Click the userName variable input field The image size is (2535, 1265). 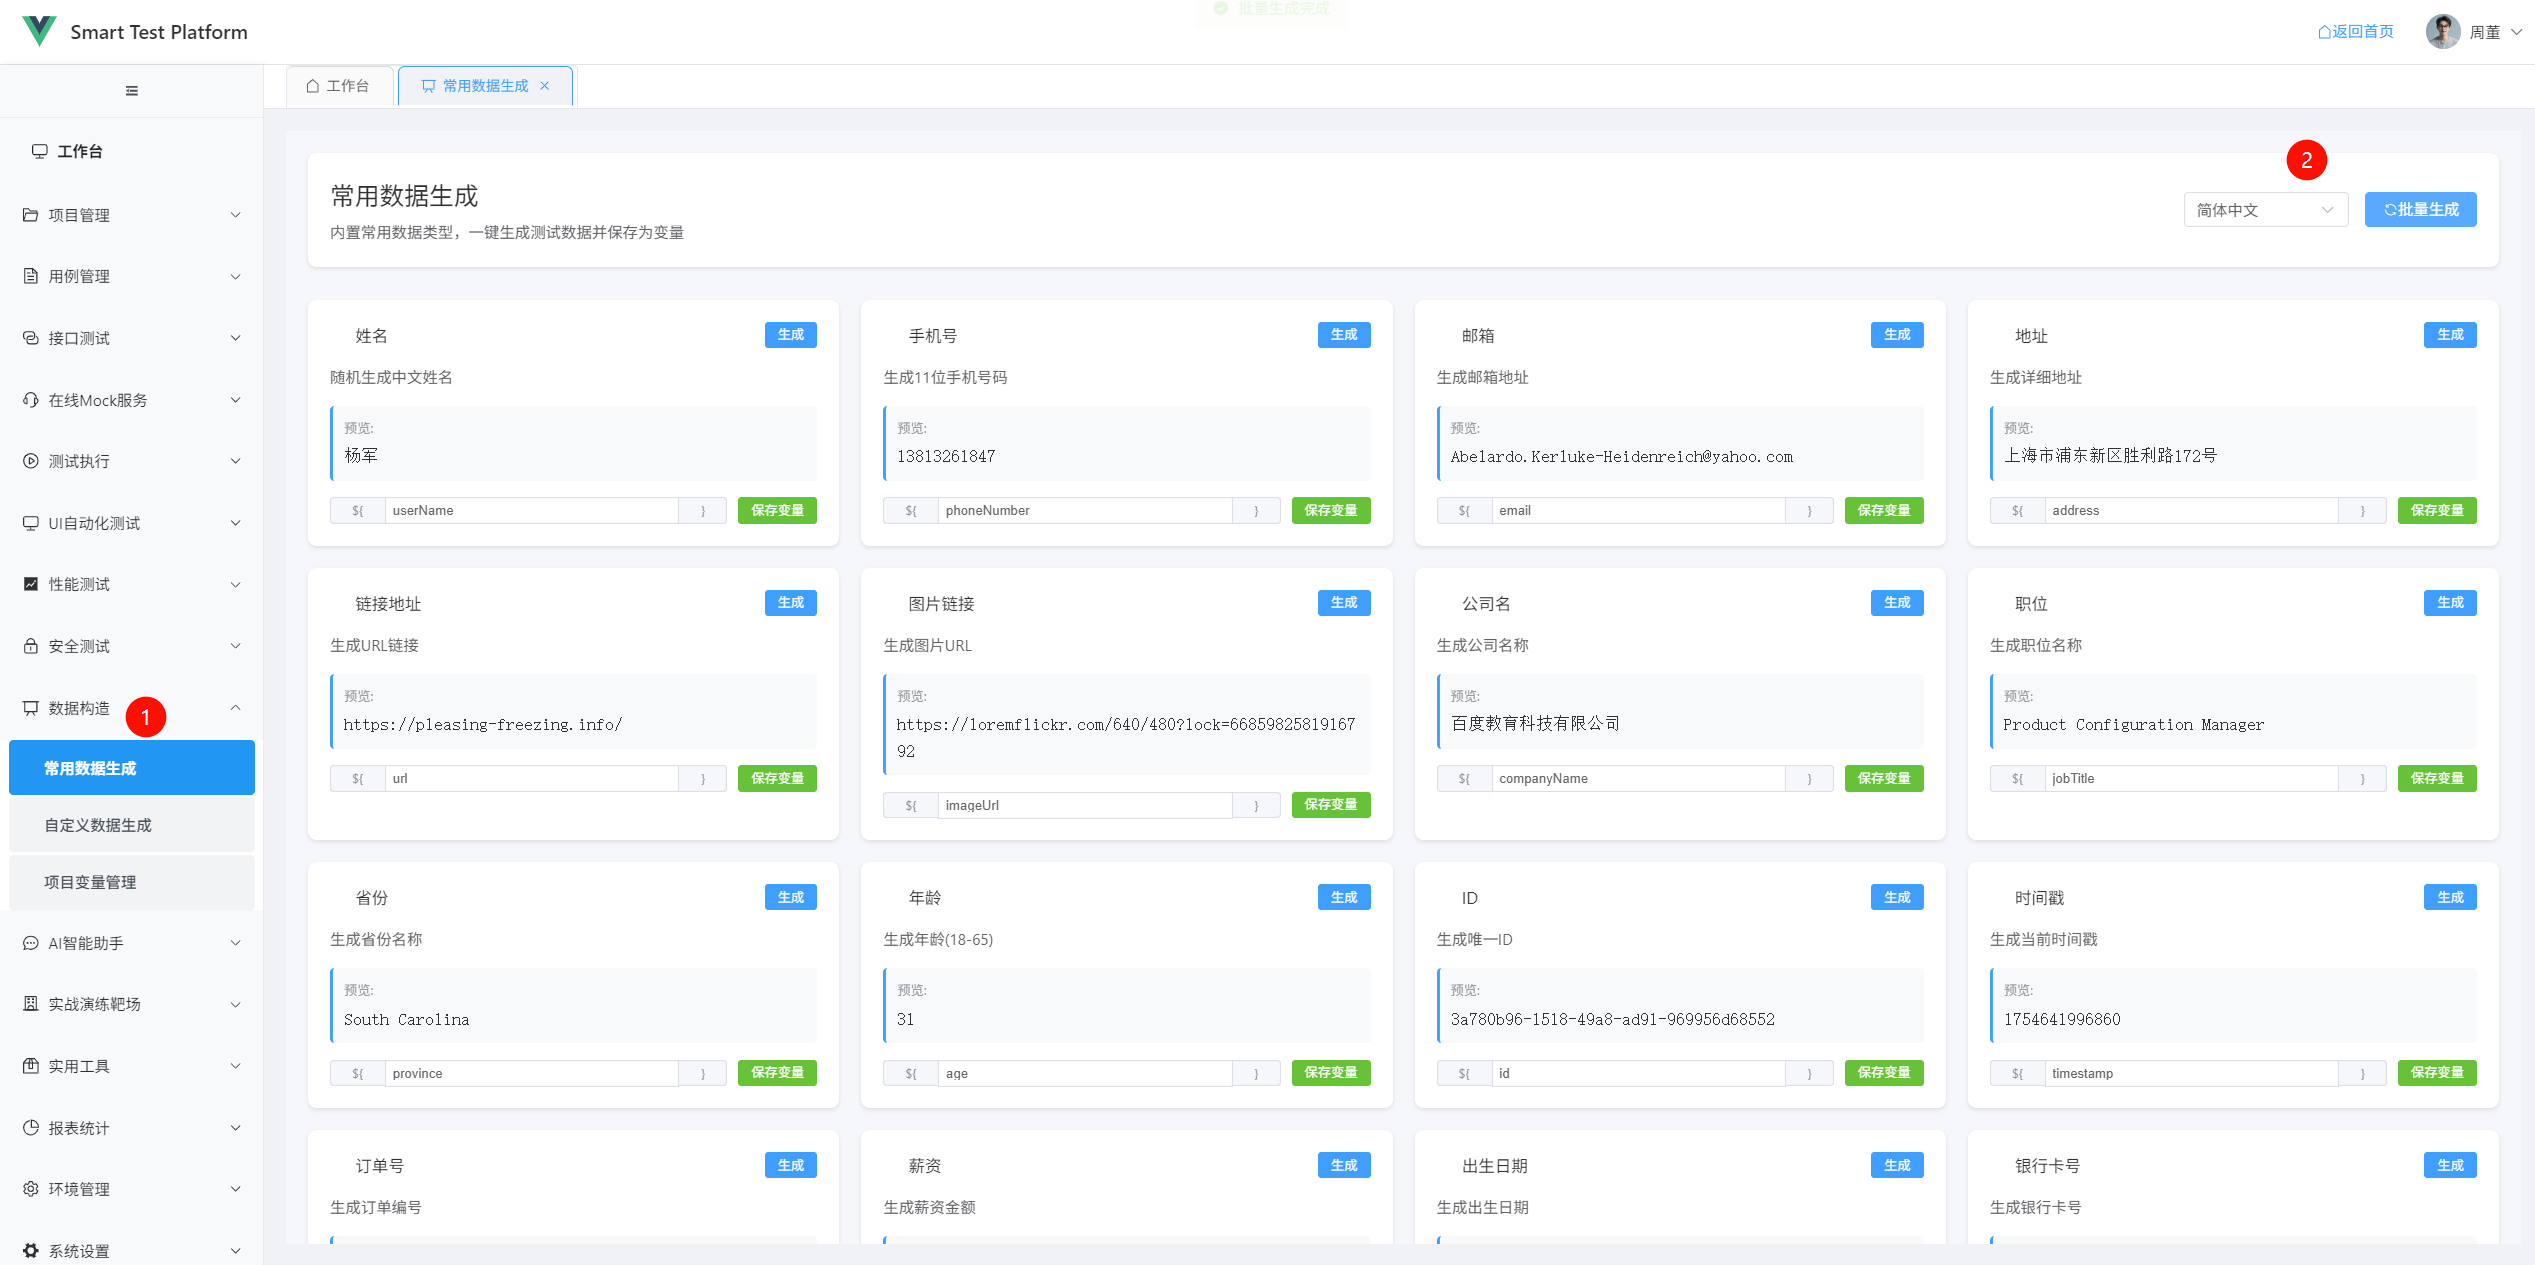531,510
